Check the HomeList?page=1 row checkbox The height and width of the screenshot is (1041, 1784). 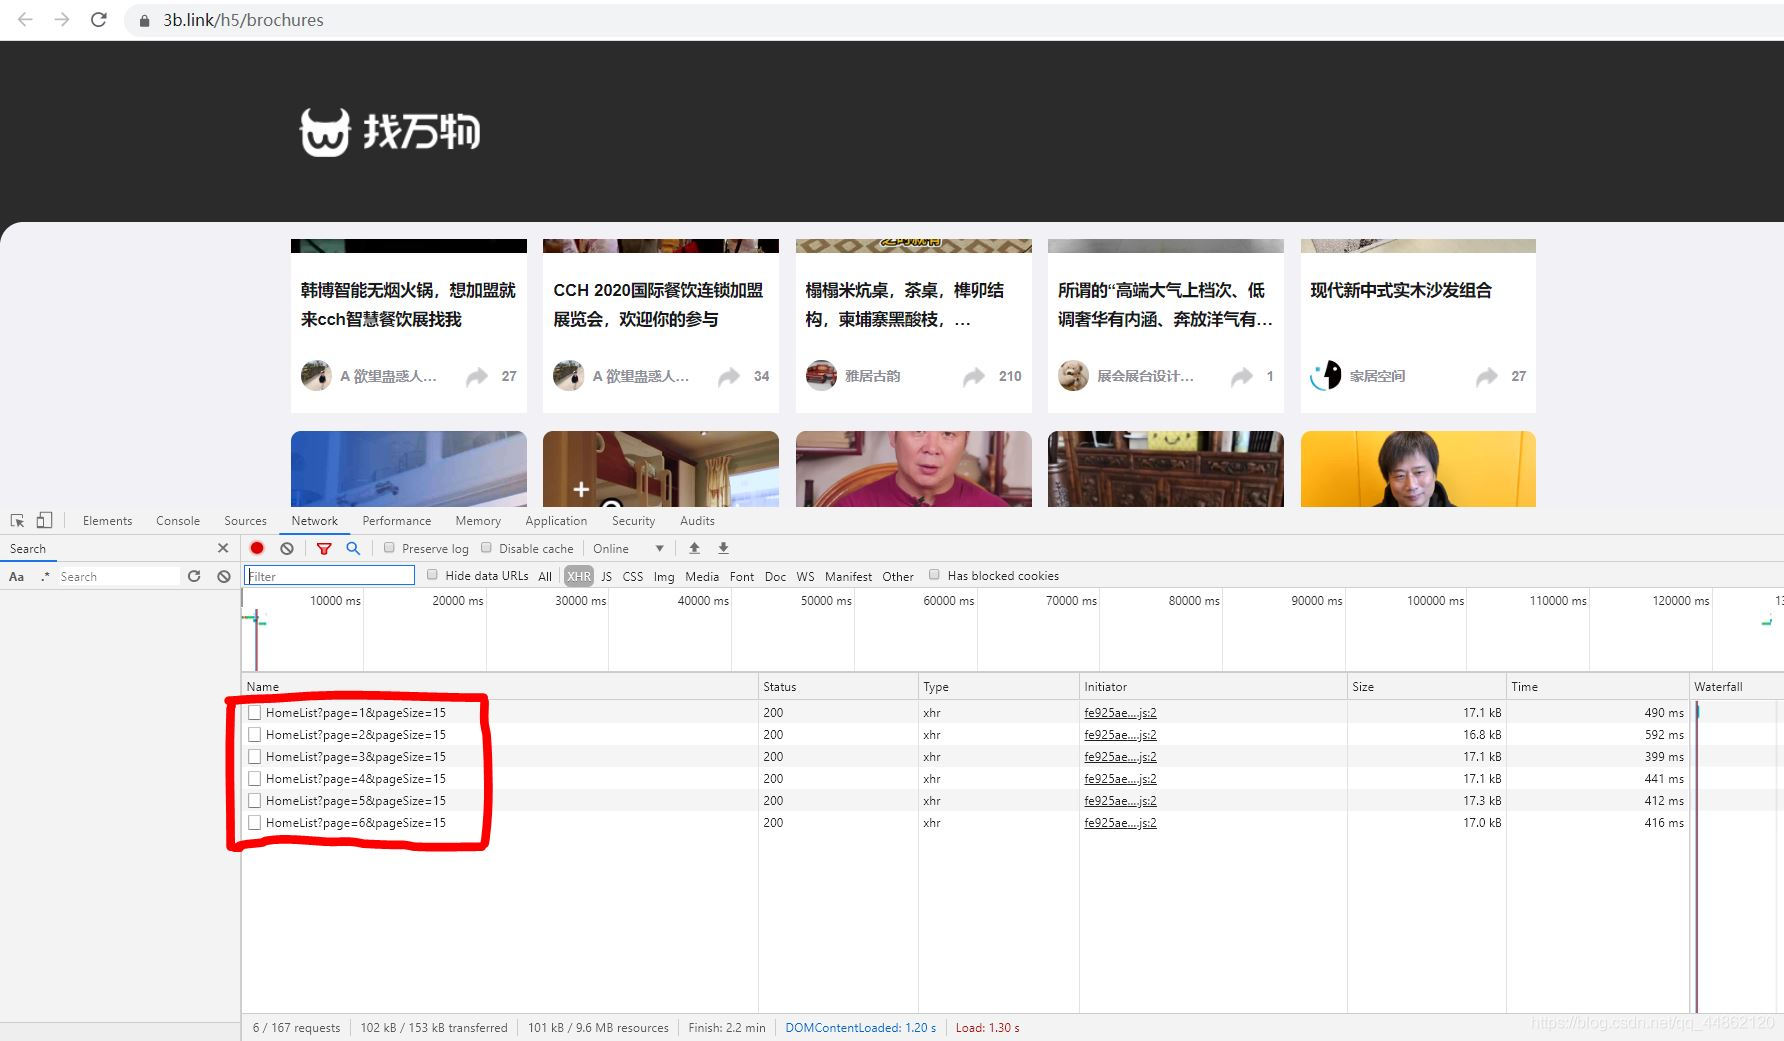254,713
